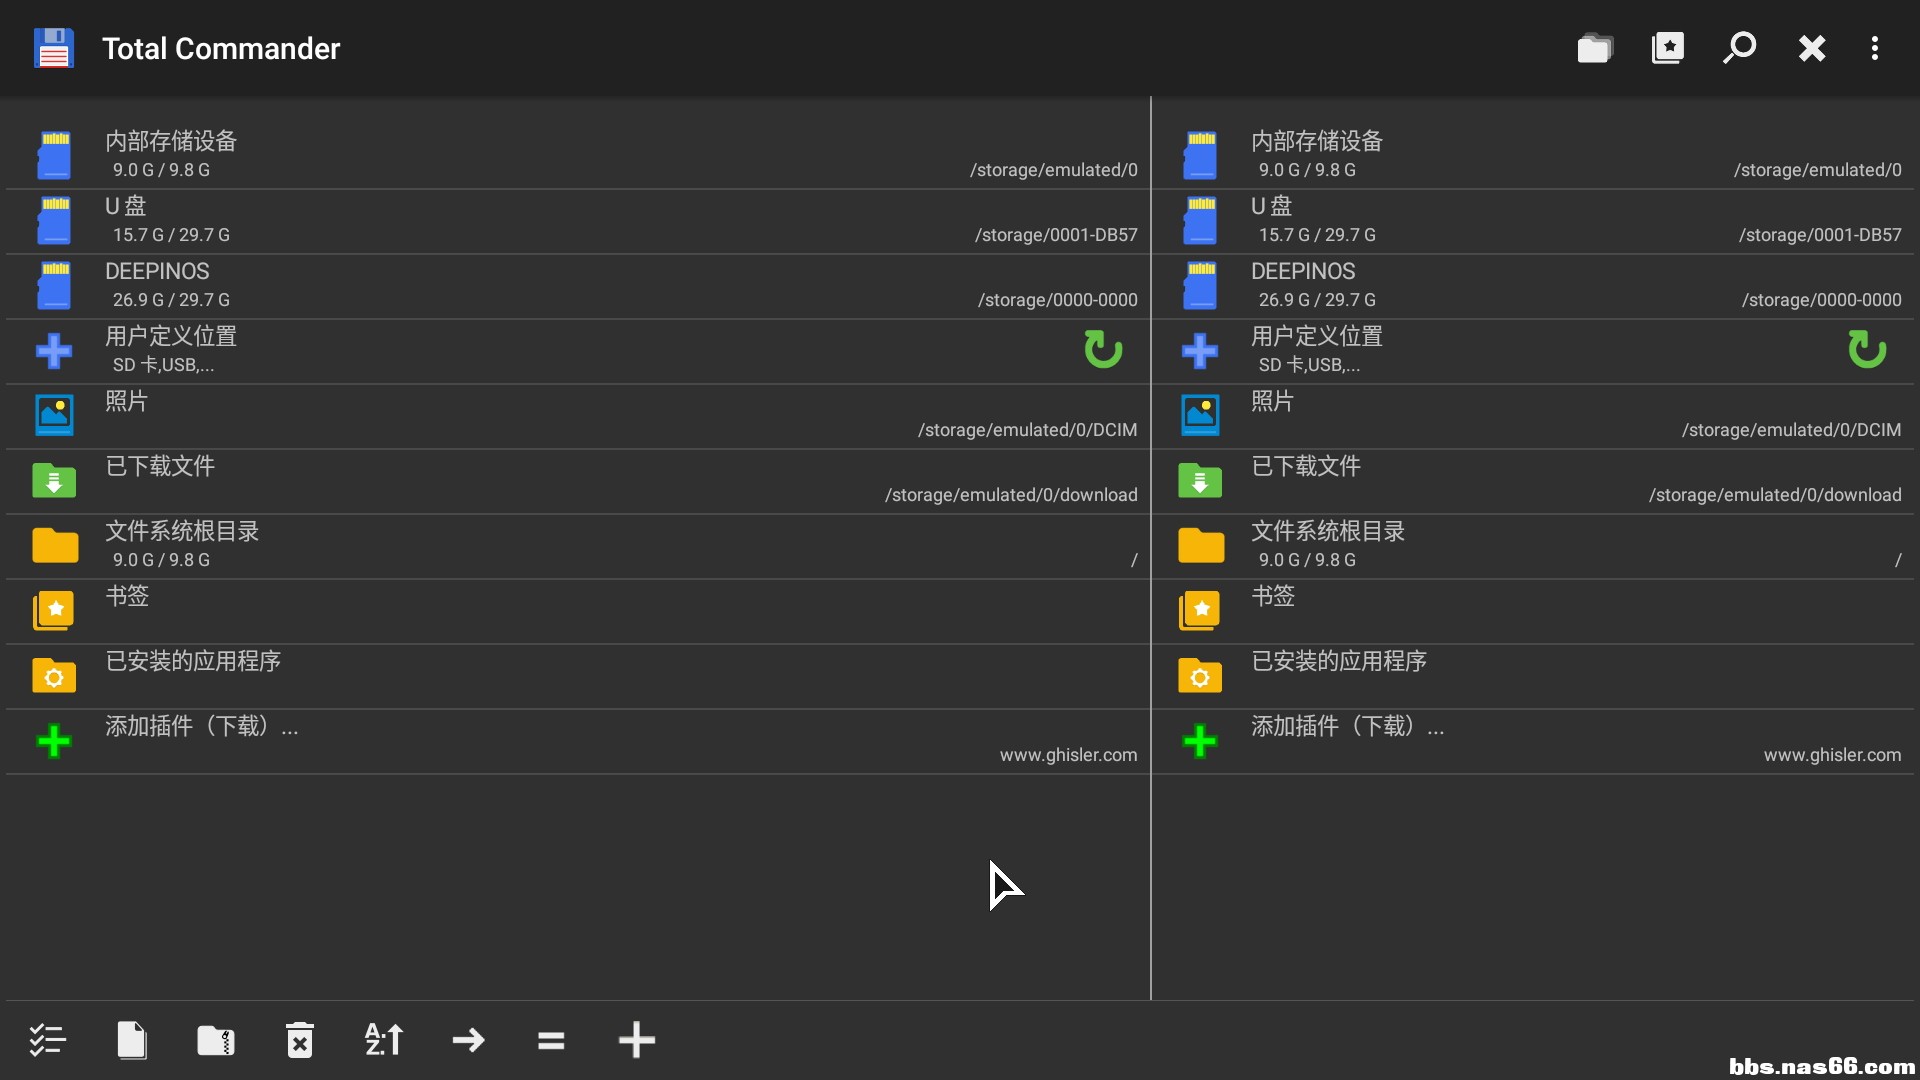The height and width of the screenshot is (1080, 1920).
Task: Click the U盘 storage icon in right panel
Action: click(x=1201, y=220)
